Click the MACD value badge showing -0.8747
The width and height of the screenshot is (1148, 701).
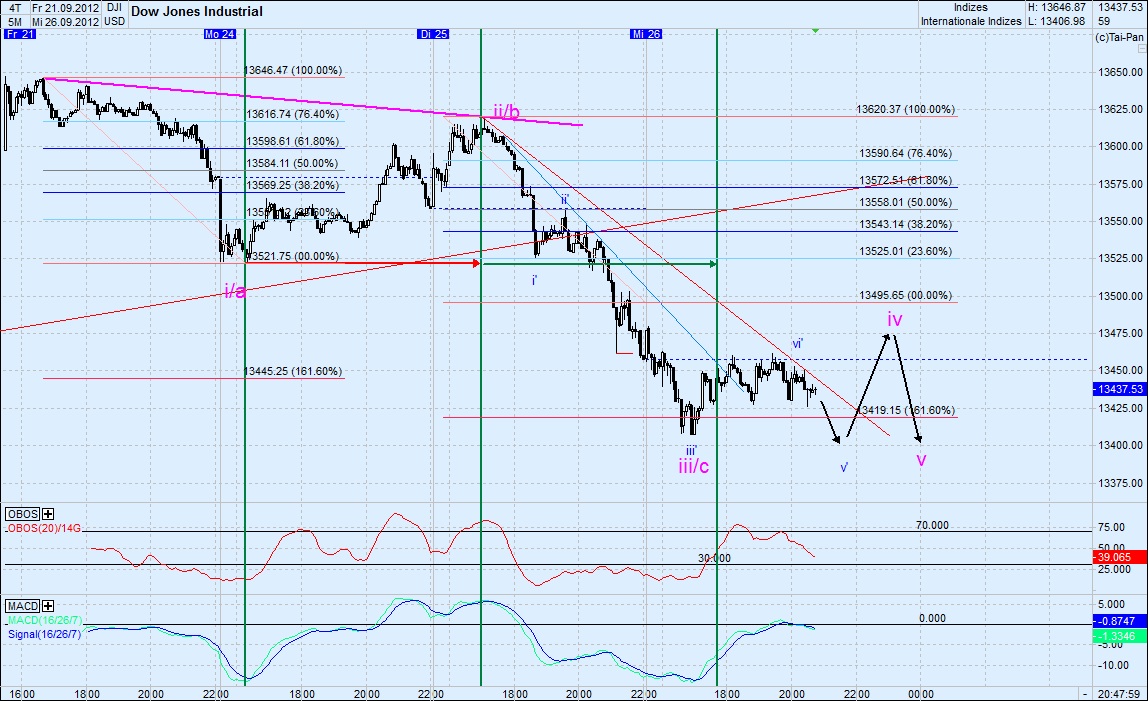1117,623
